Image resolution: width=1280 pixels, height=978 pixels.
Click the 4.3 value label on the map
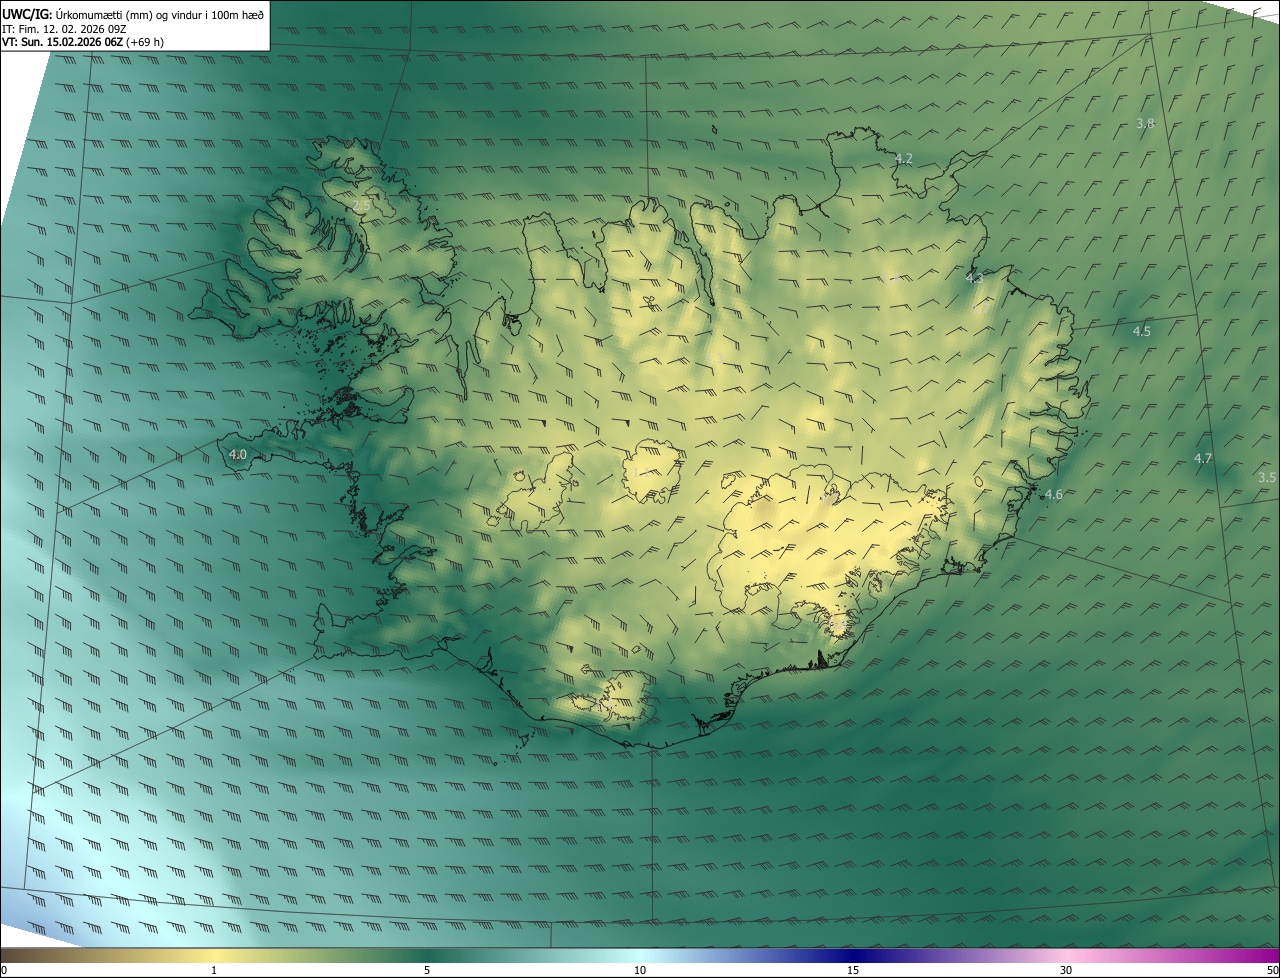point(975,279)
